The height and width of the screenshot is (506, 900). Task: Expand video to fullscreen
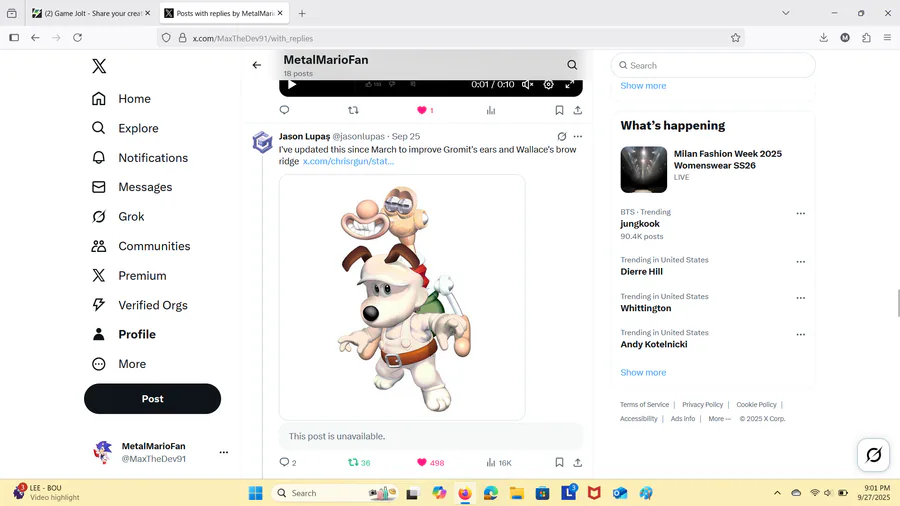tap(569, 85)
